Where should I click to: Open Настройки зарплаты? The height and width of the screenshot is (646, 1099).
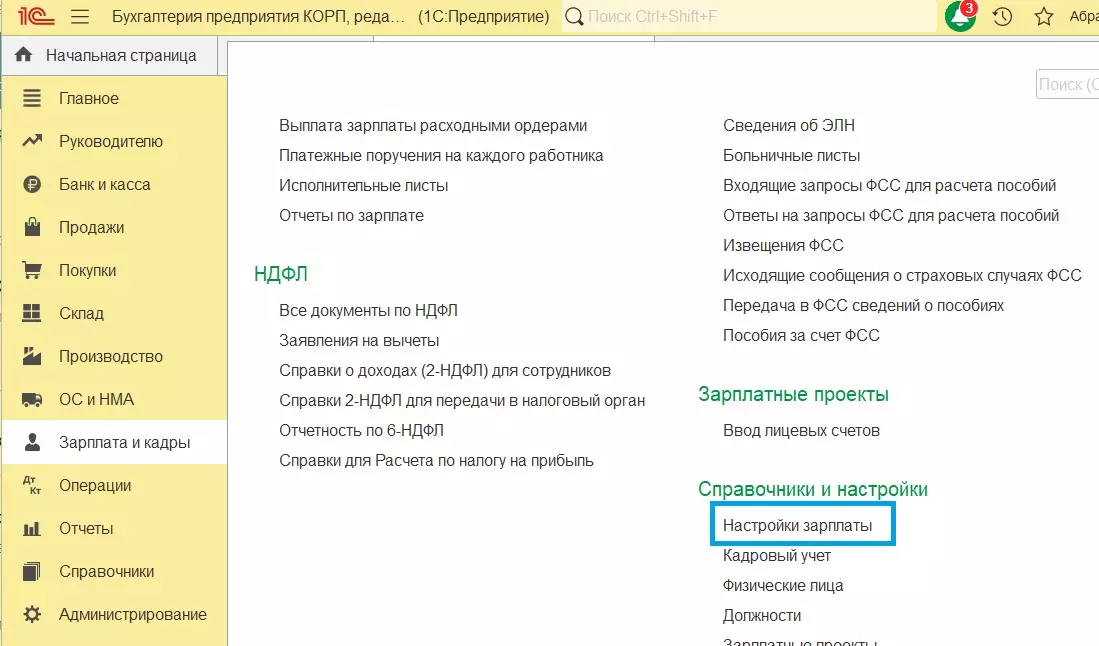(798, 525)
